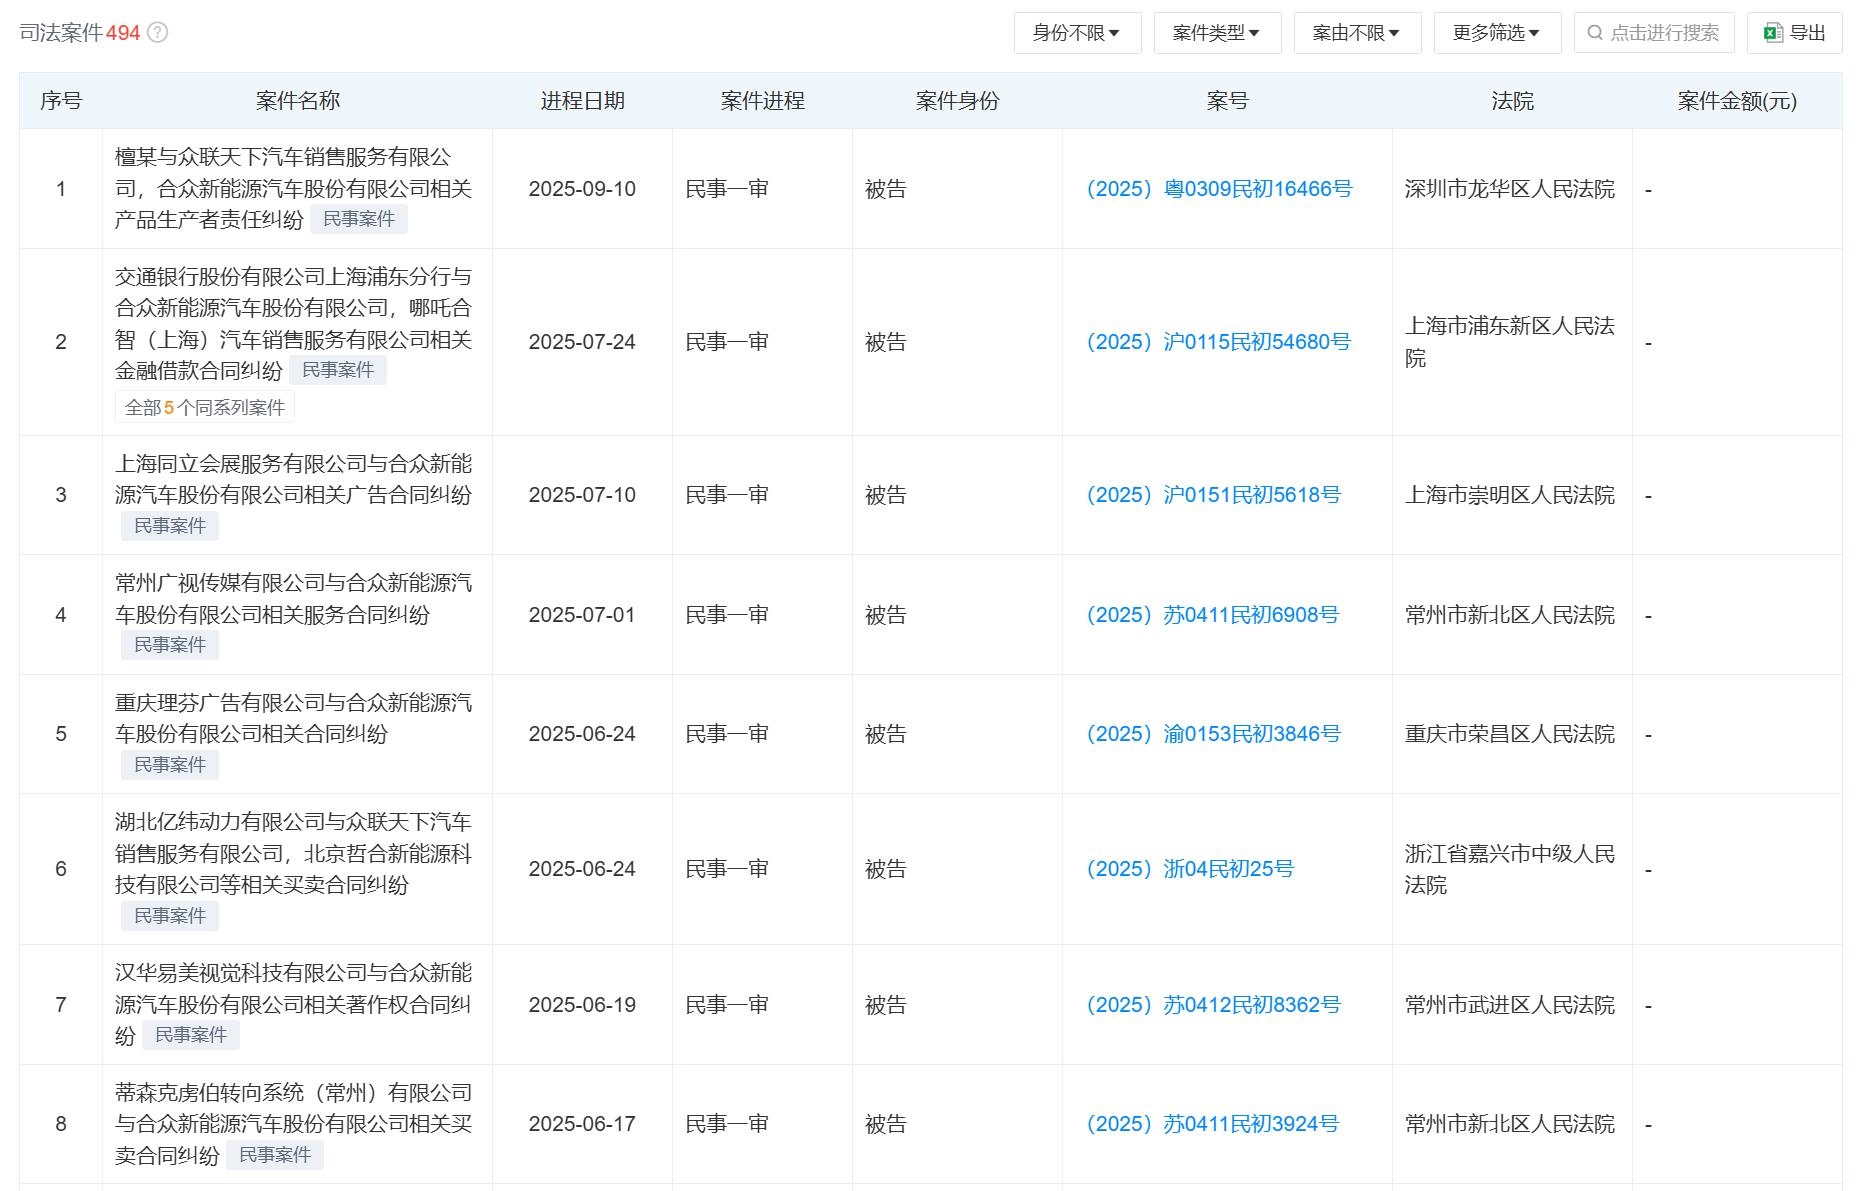This screenshot has width=1861, height=1191.
Task: Click the 法院 column header
Action: [1512, 101]
